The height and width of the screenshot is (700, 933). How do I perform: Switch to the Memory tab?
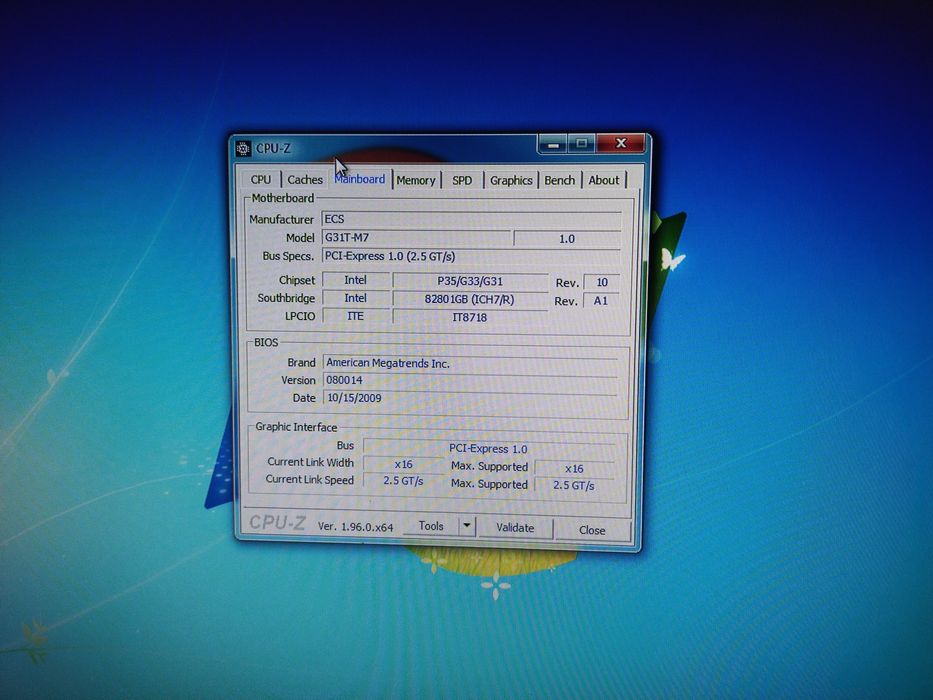coord(416,180)
